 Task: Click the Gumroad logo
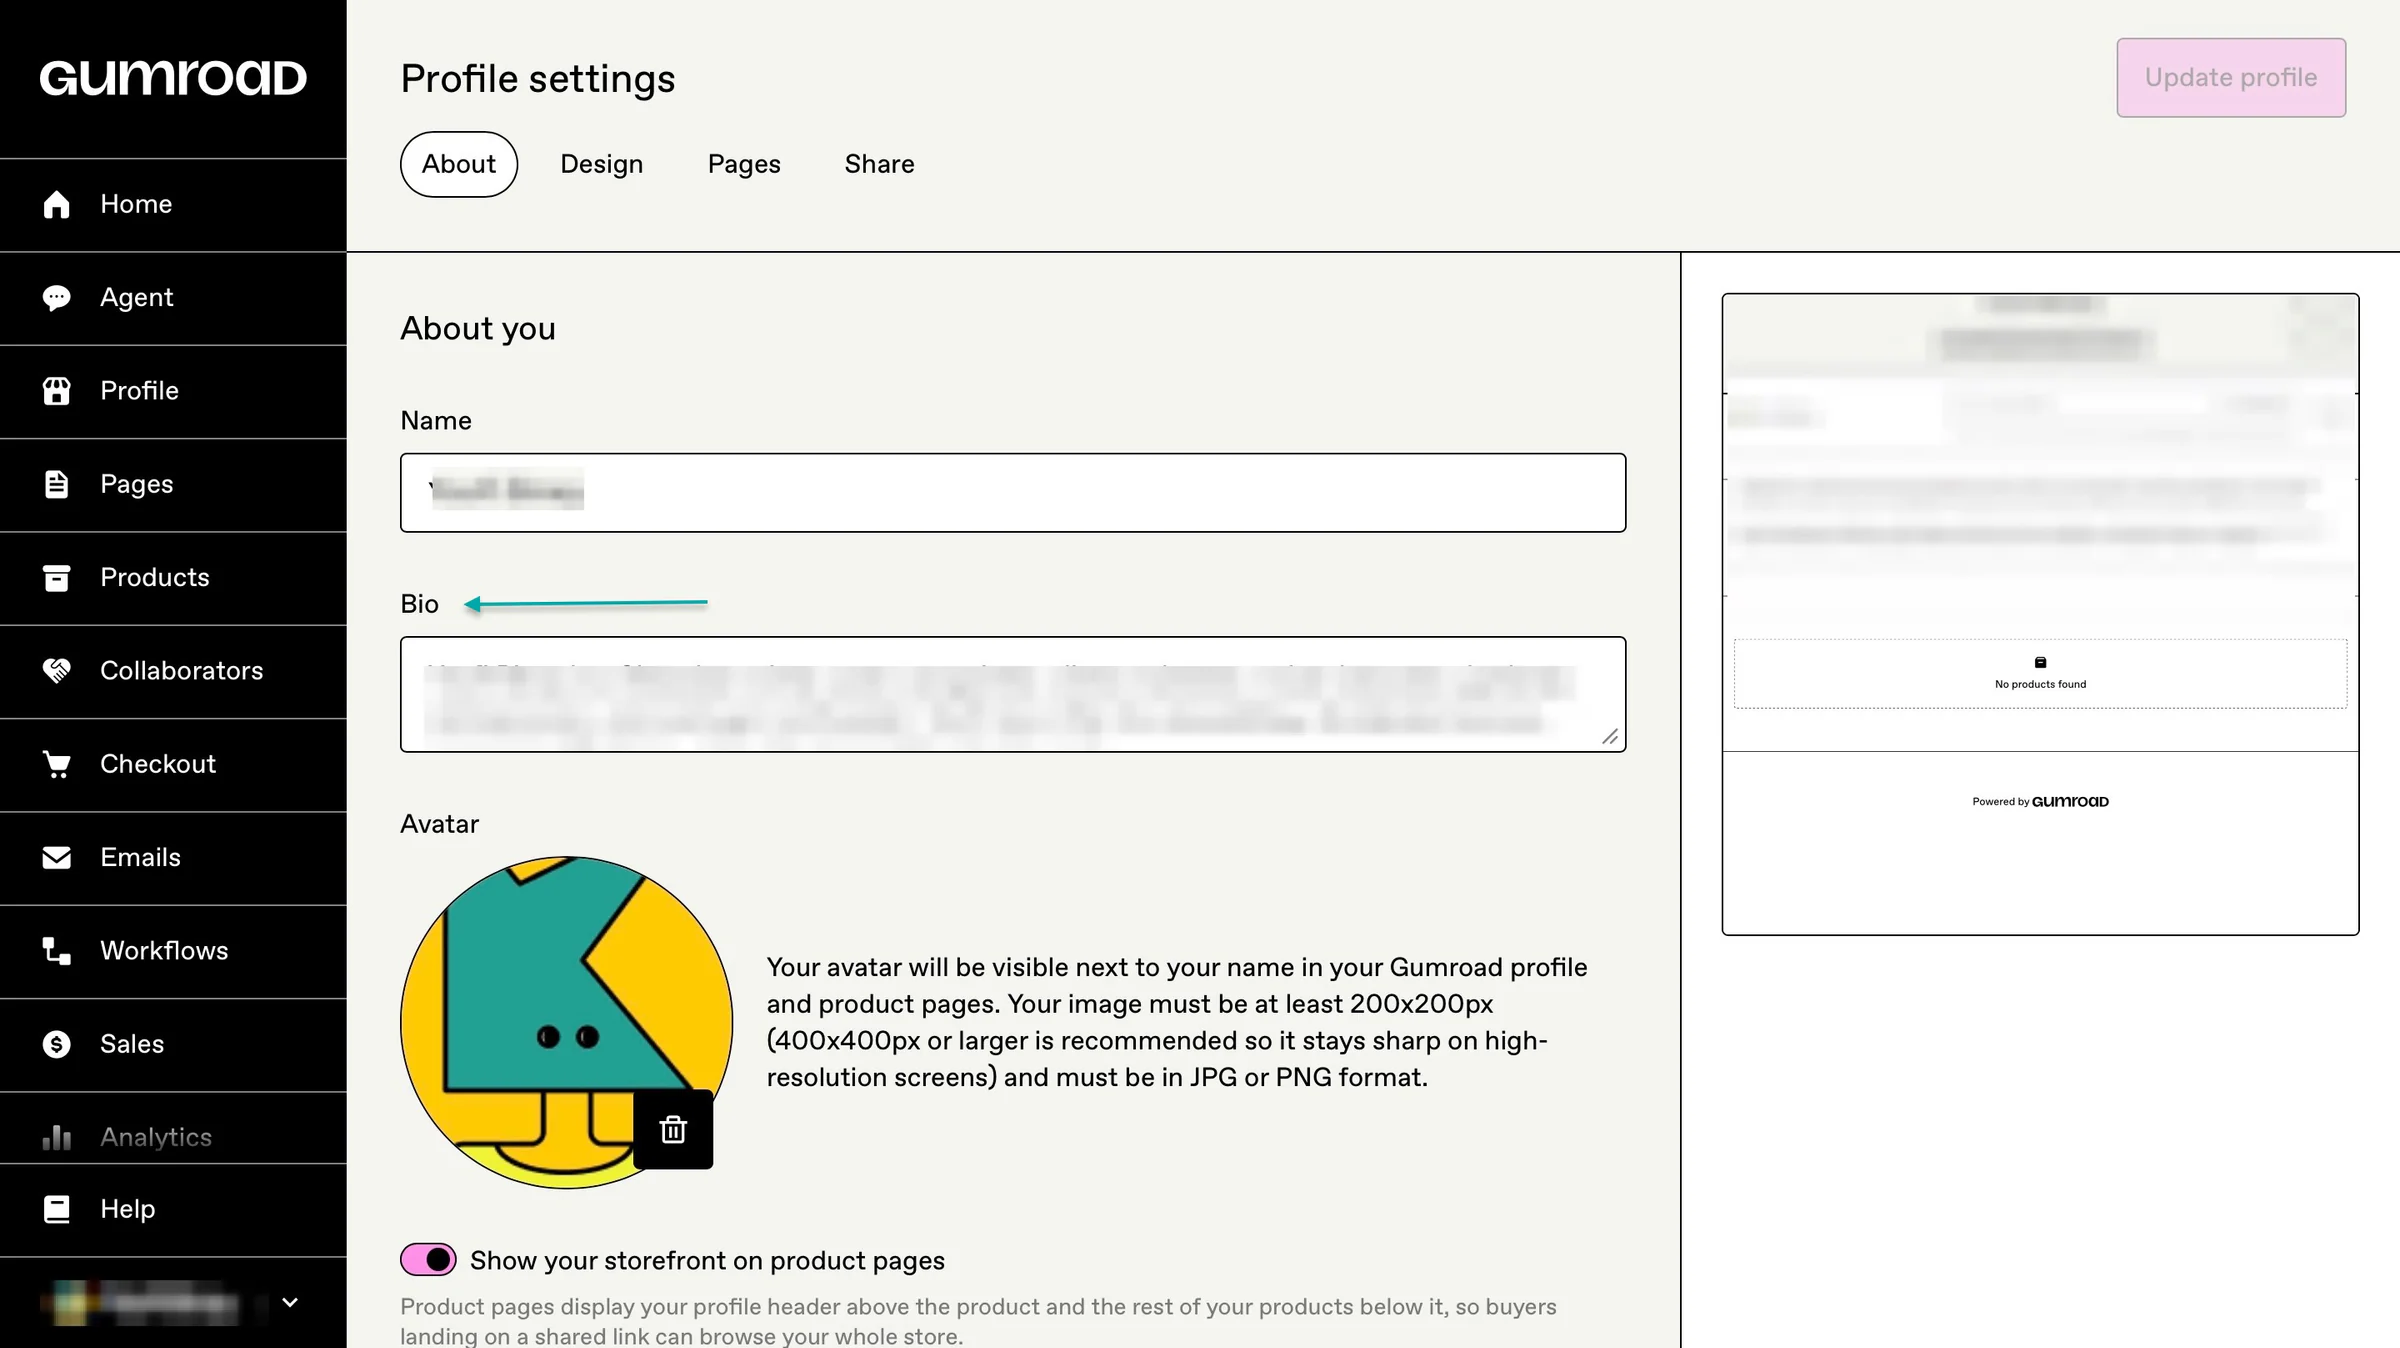[173, 78]
